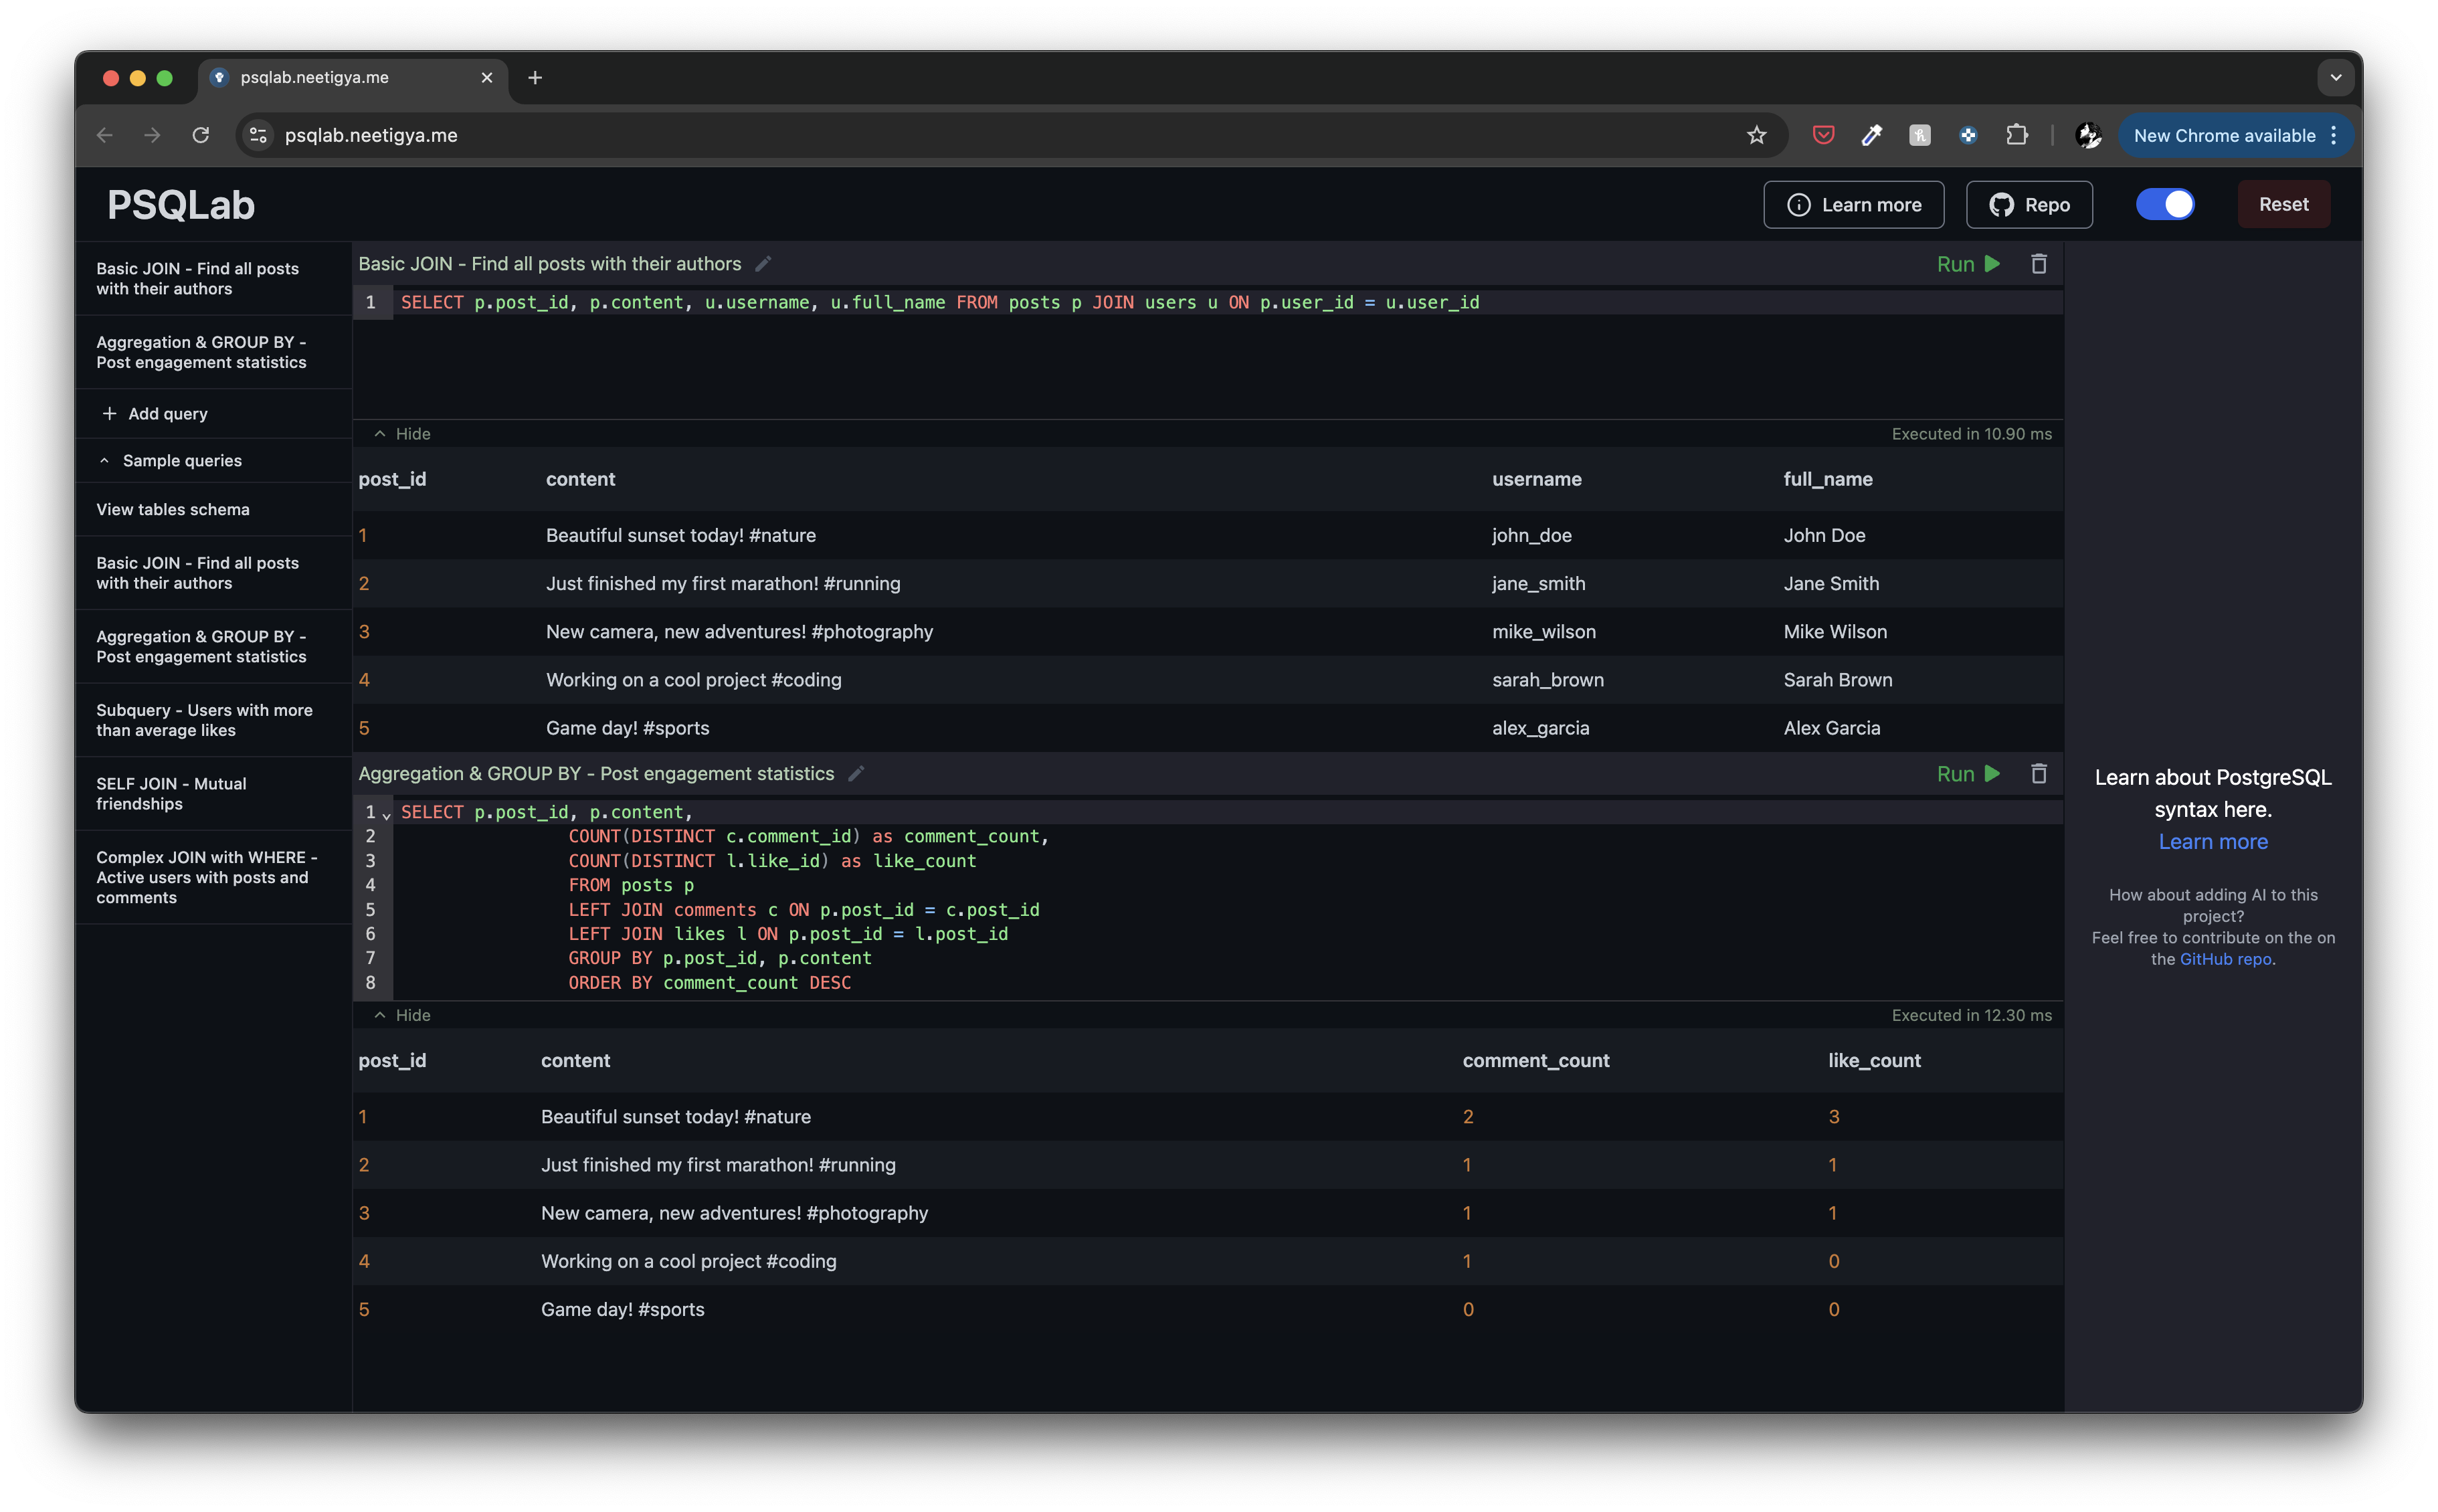Click the blue cross extension icon
The width and height of the screenshot is (2438, 1512).
pos(1968,135)
